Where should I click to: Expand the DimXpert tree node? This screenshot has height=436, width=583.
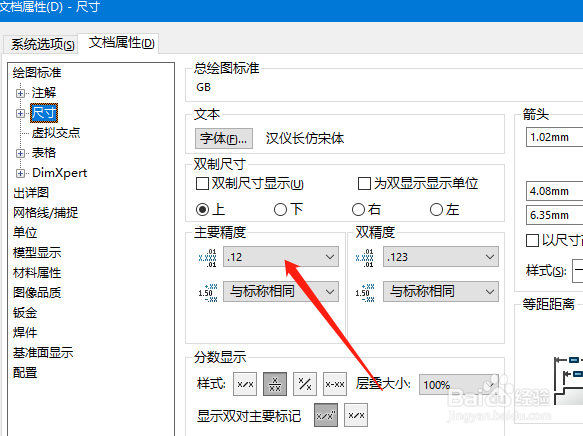tap(20, 173)
